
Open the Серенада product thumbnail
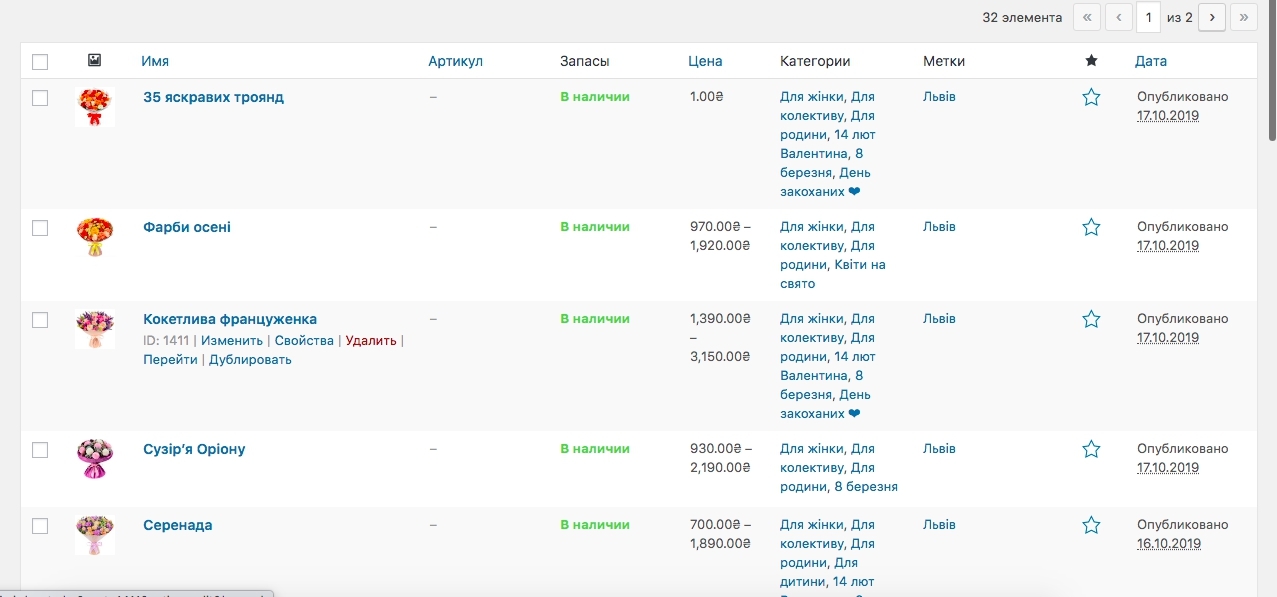pos(95,535)
